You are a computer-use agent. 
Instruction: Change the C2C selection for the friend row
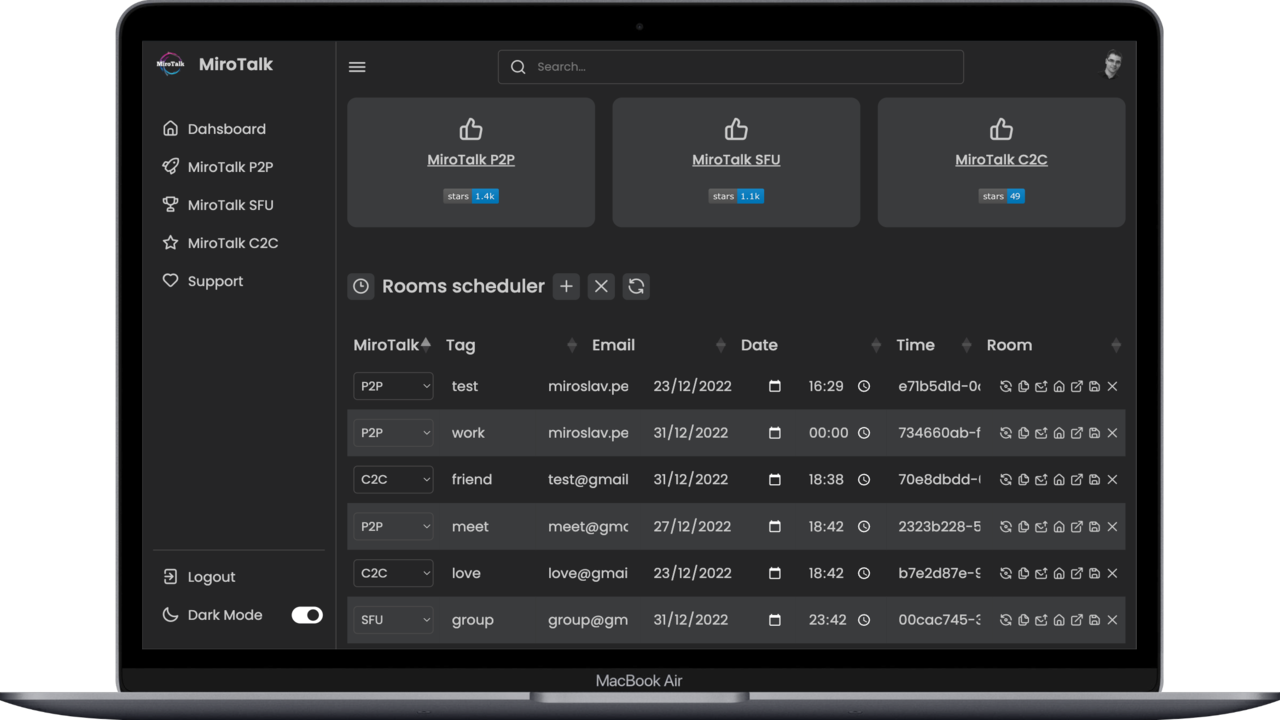pos(393,479)
